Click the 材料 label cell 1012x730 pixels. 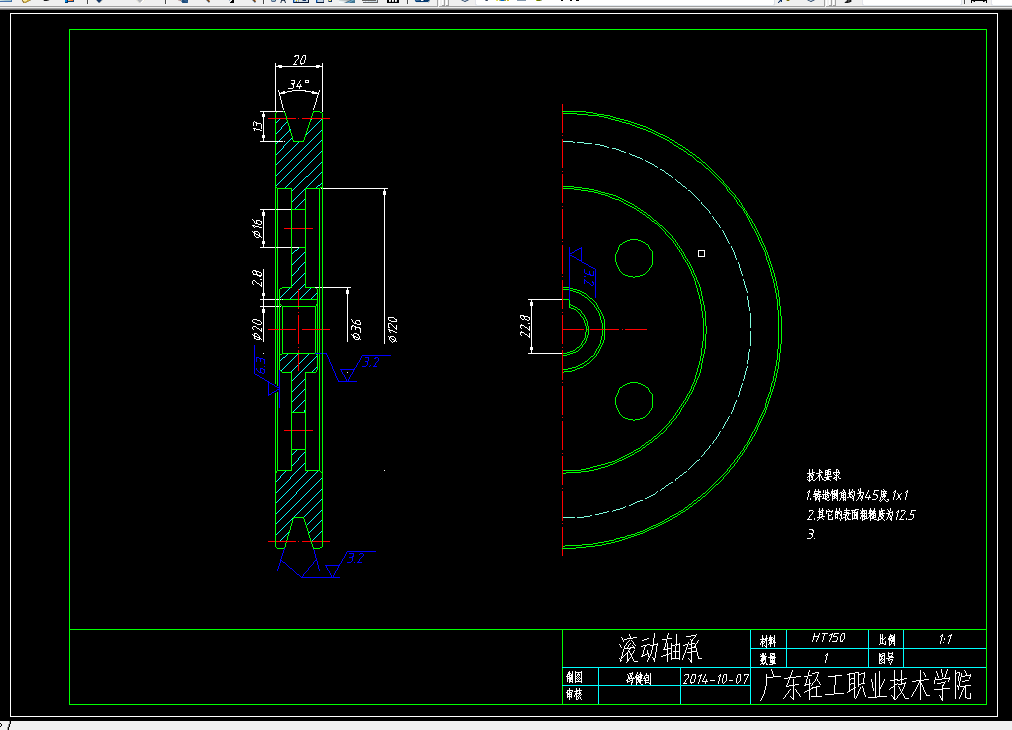click(767, 641)
